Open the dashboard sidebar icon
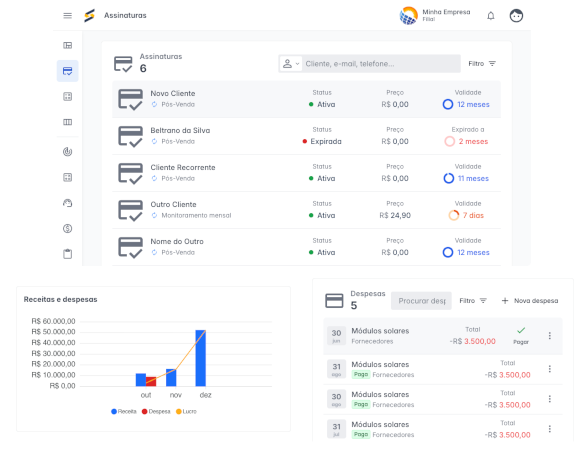584x451 pixels. coord(67,45)
